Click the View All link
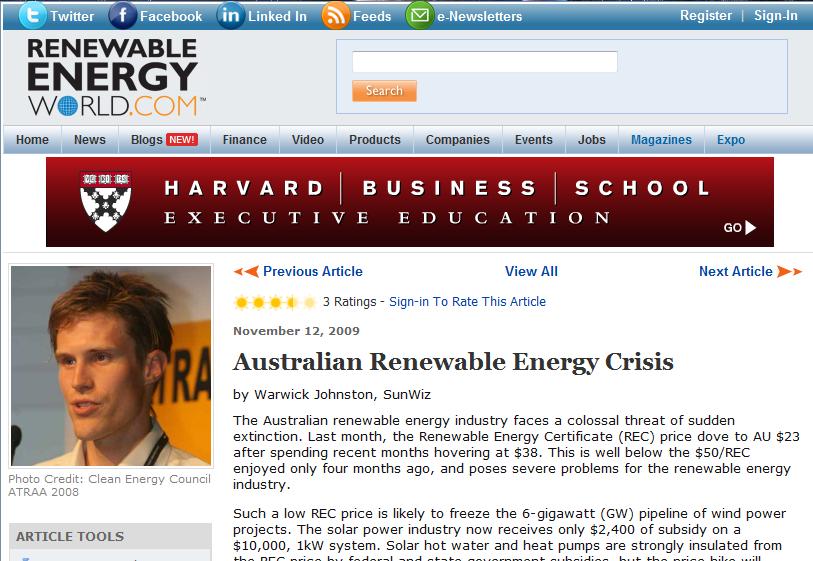 tap(531, 271)
